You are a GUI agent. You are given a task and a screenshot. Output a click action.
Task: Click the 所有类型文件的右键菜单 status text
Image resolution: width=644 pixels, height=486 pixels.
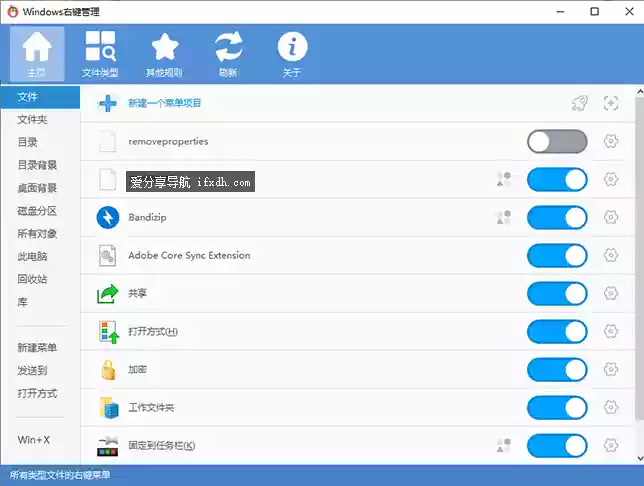pos(60,475)
